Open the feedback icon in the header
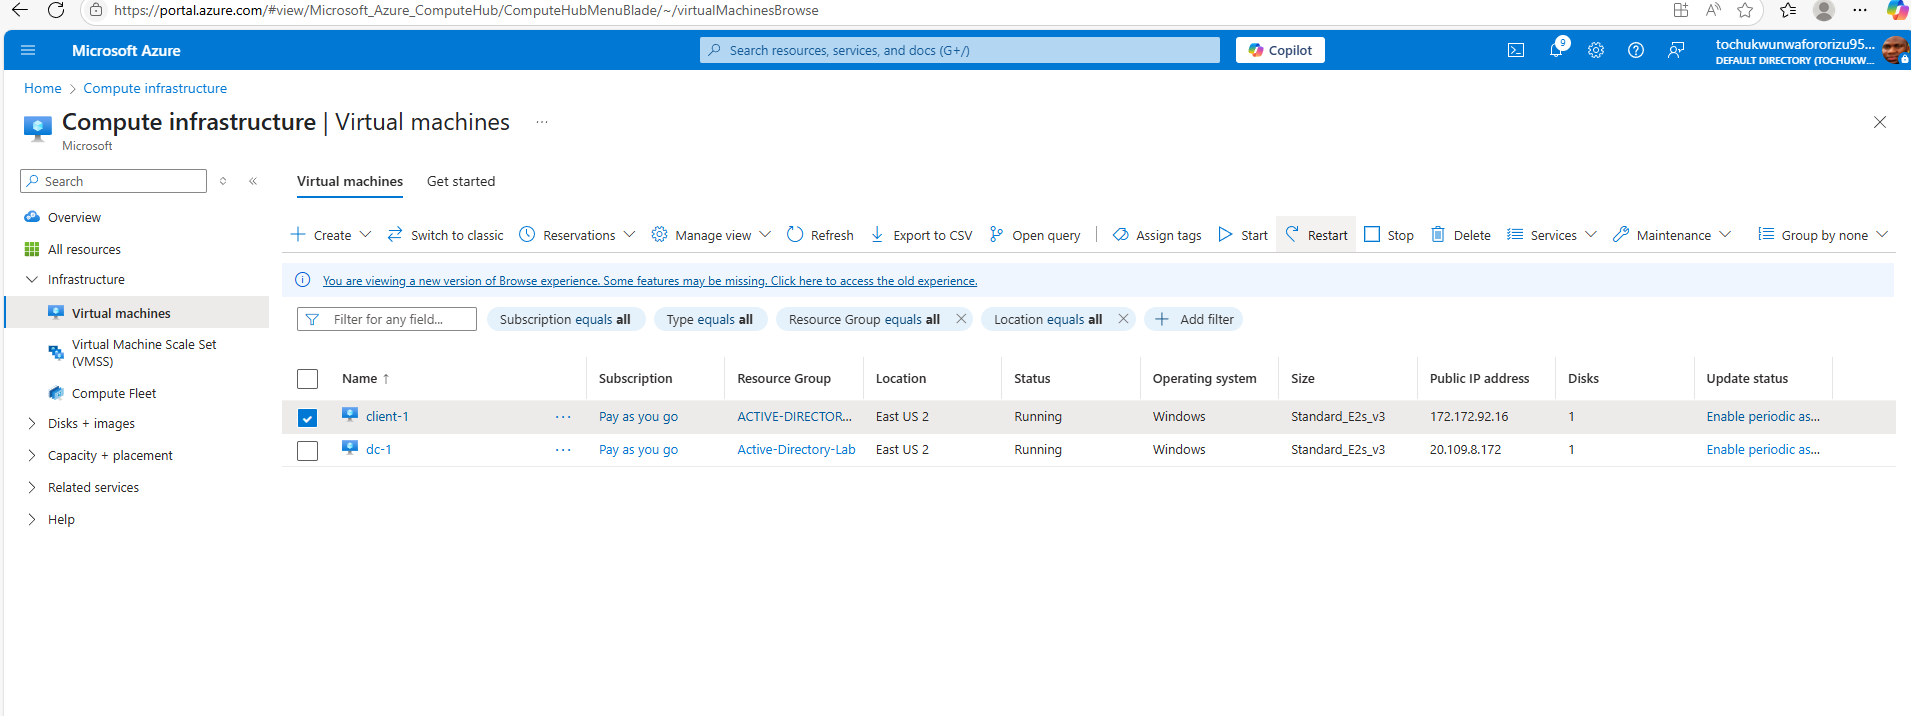This screenshot has height=716, width=1911. click(x=1676, y=50)
